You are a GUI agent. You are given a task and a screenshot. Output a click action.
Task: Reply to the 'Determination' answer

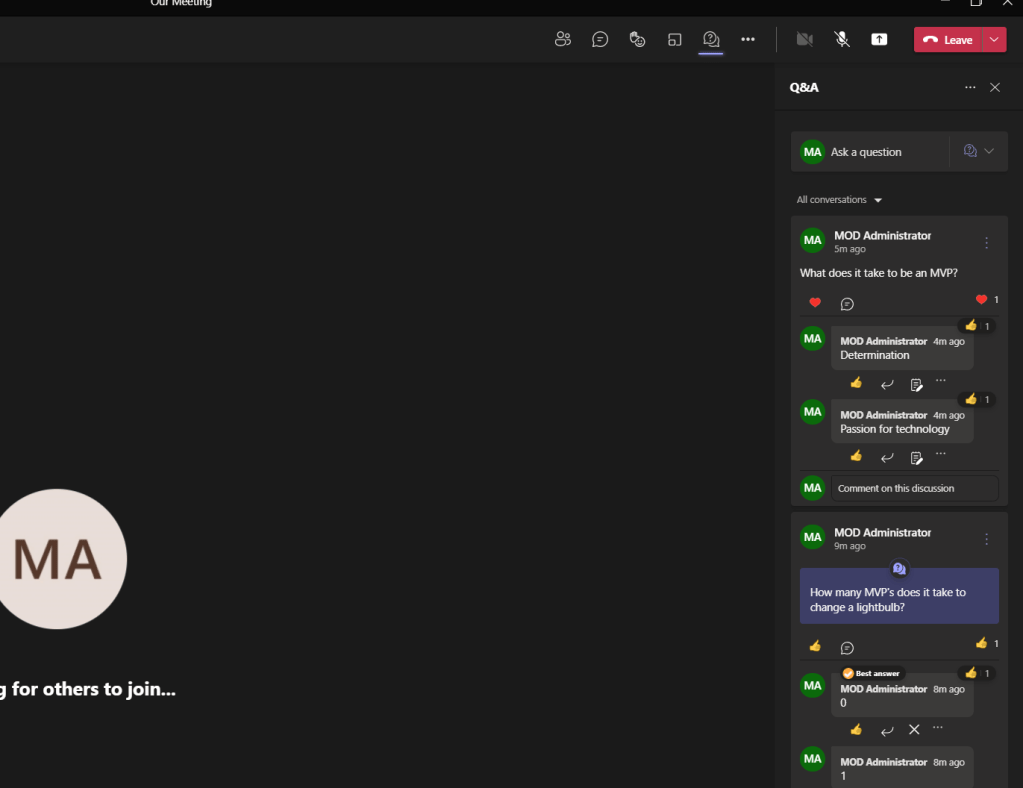[886, 384]
